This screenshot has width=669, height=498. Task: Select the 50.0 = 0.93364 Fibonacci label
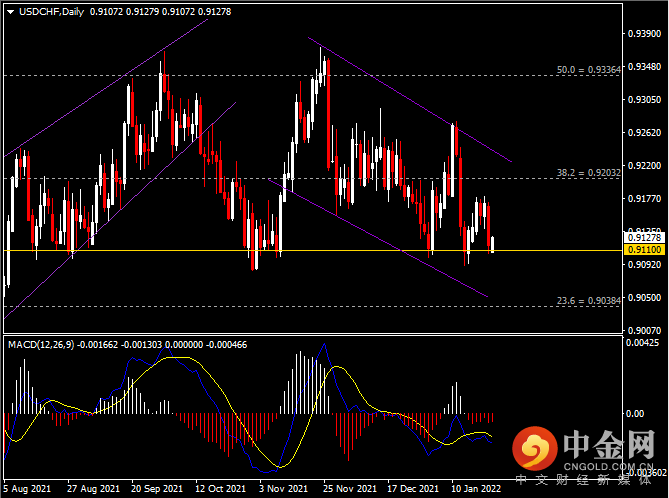[x=588, y=70]
